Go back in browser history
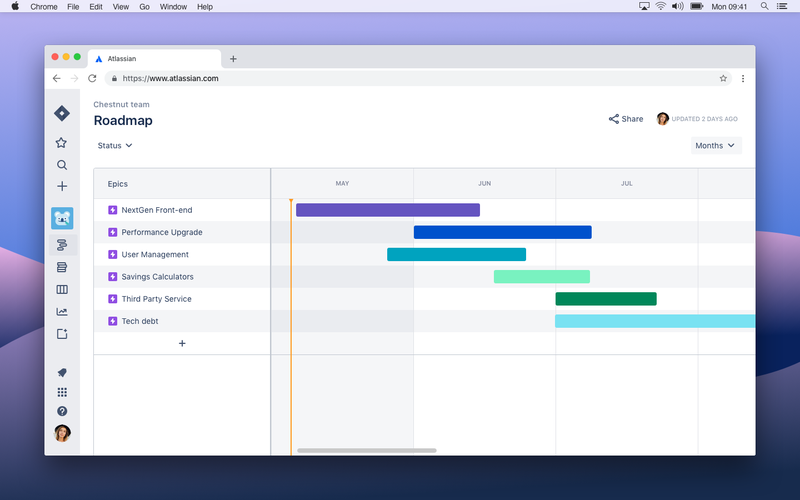Image resolution: width=800 pixels, height=500 pixels. pyautogui.click(x=57, y=78)
